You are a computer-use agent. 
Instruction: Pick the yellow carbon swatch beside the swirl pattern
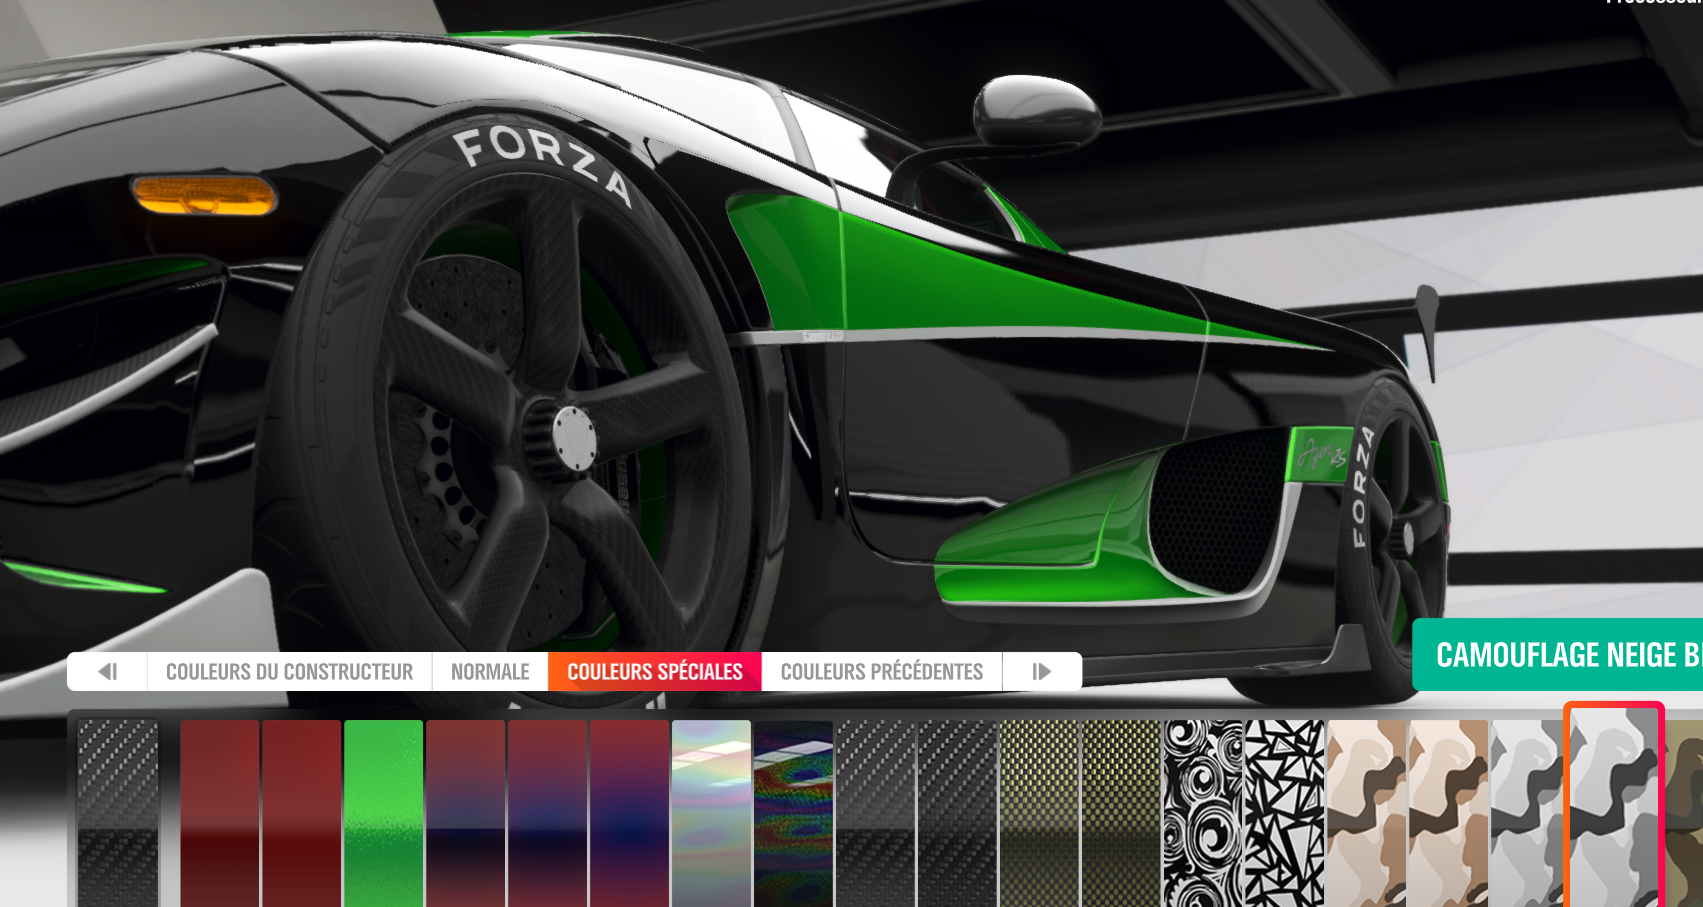[1122, 813]
